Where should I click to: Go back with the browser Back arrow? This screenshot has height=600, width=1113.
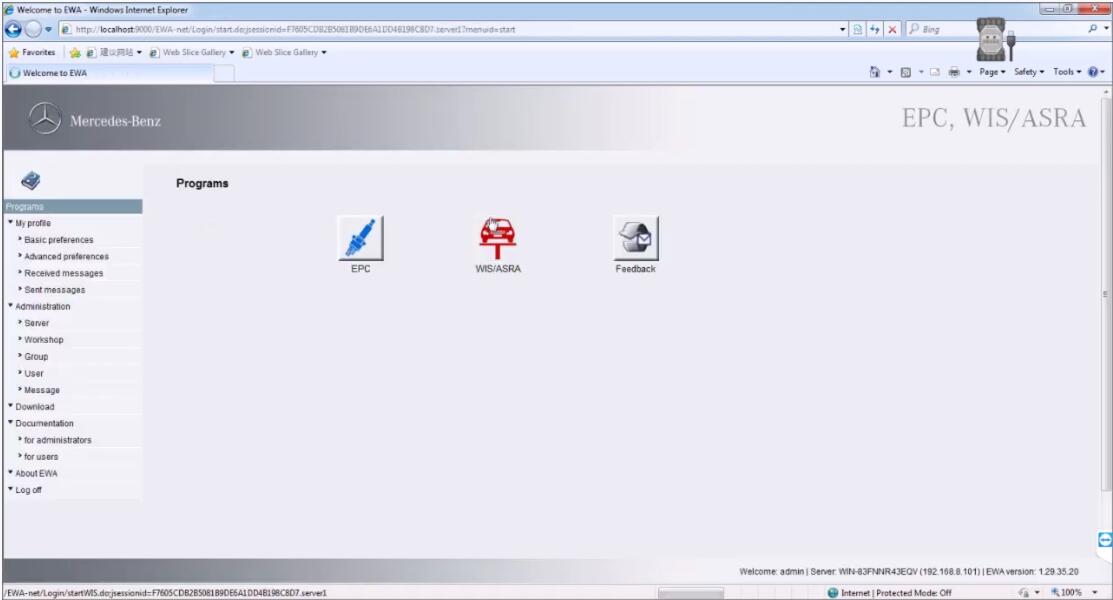[x=13, y=29]
